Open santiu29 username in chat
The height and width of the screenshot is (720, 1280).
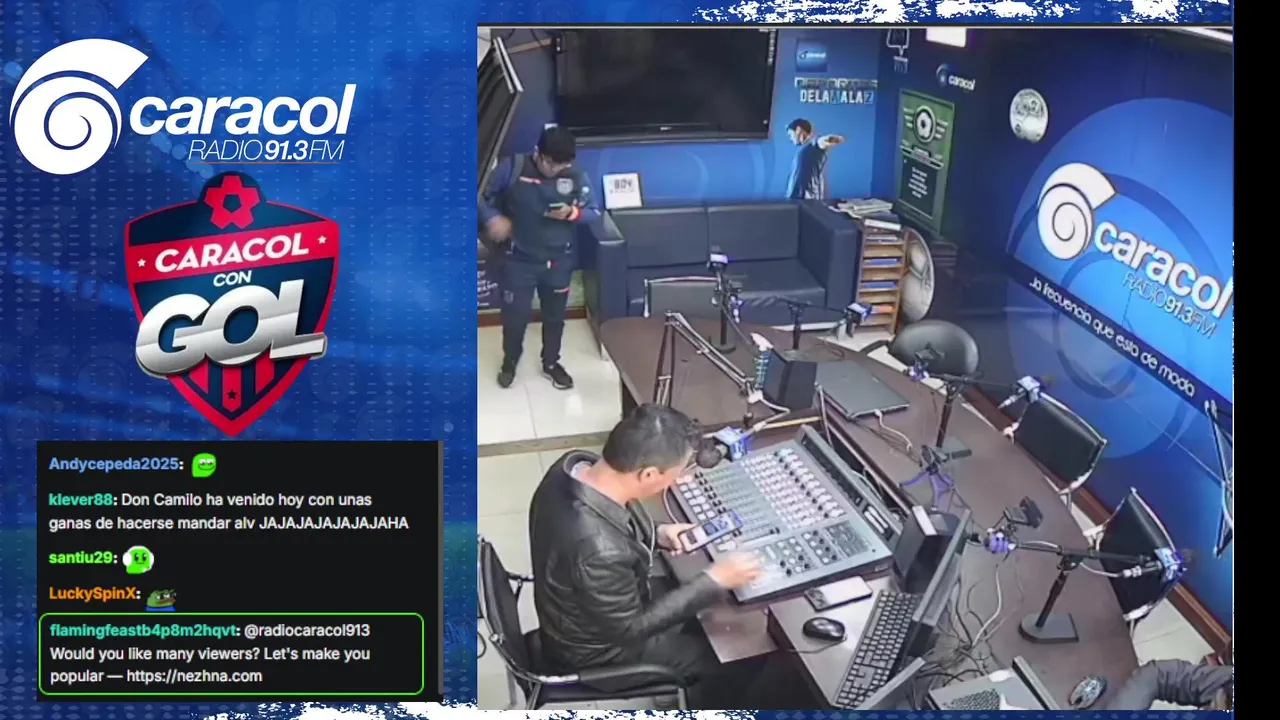(81, 559)
